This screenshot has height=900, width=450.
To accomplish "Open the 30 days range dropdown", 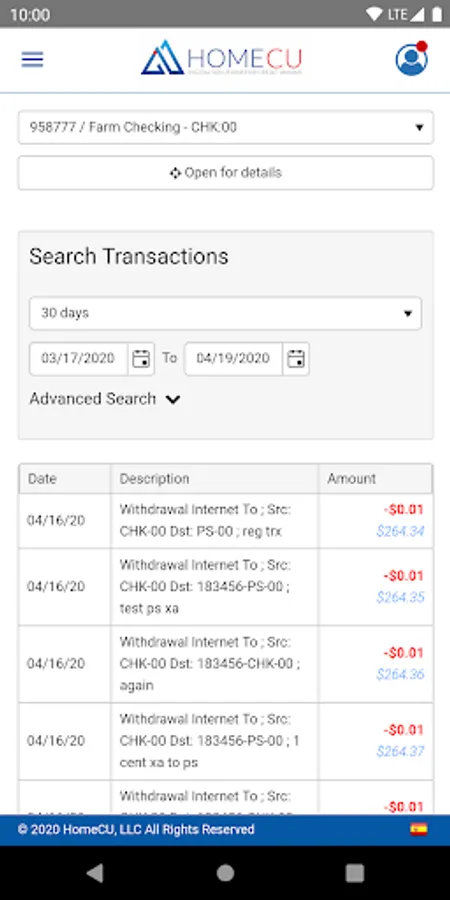I will [226, 313].
